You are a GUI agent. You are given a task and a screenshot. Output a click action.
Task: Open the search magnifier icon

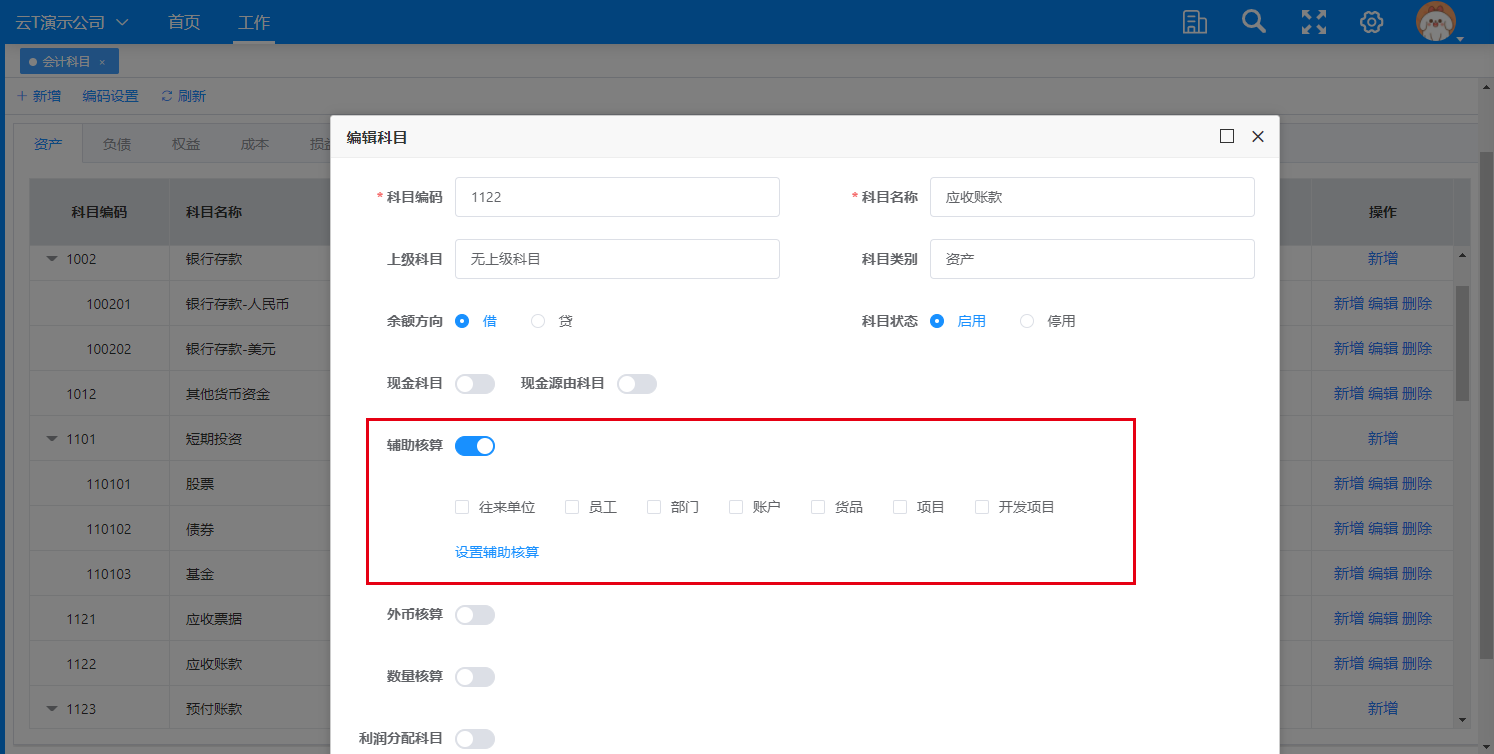pyautogui.click(x=1253, y=22)
